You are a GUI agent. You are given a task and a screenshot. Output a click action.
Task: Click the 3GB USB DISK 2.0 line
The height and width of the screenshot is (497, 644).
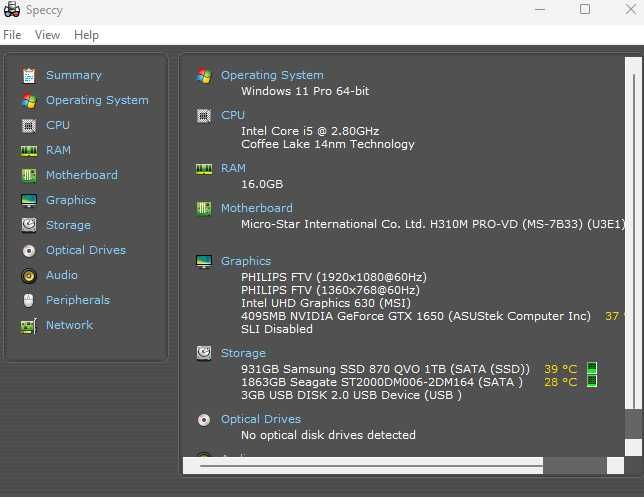click(x=351, y=395)
